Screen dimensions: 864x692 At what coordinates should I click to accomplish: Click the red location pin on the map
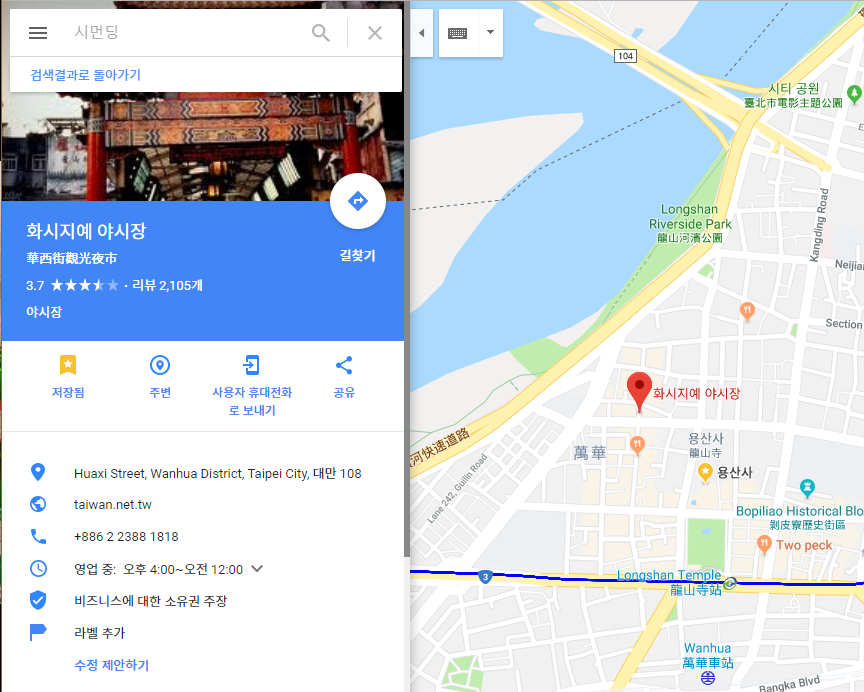[639, 392]
